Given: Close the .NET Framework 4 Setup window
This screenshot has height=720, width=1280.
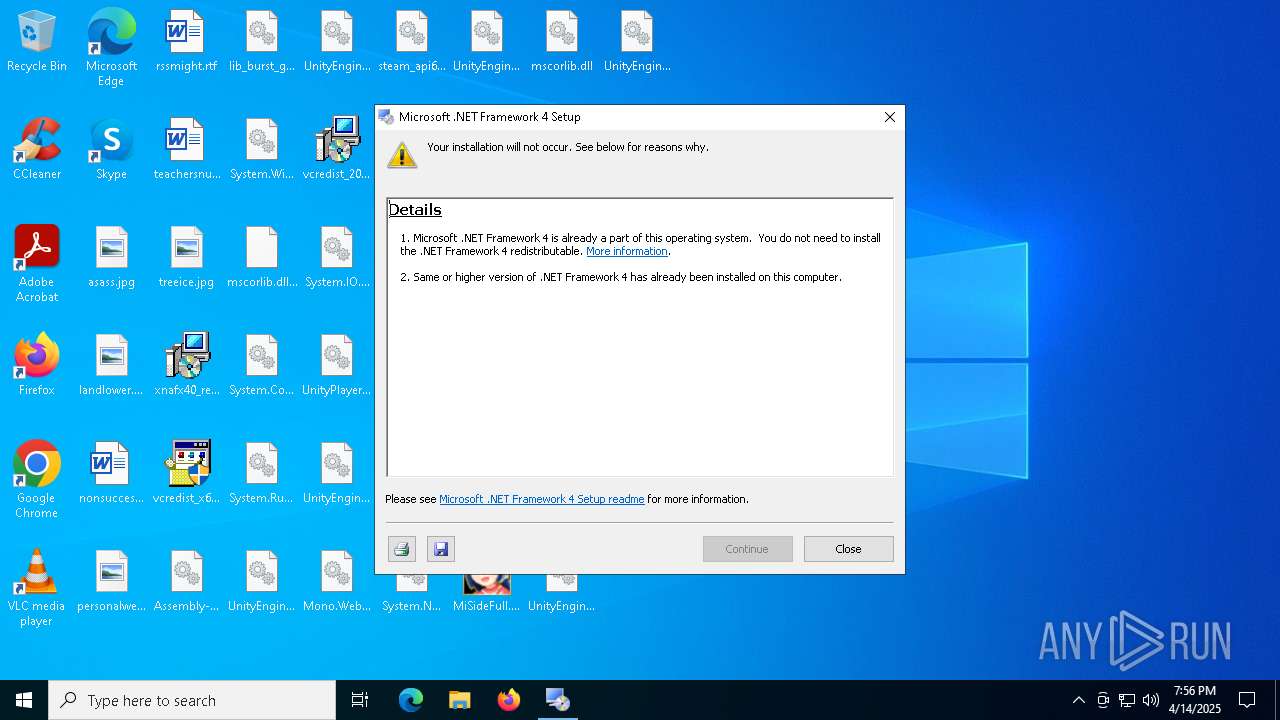Looking at the screenshot, I should [x=889, y=117].
